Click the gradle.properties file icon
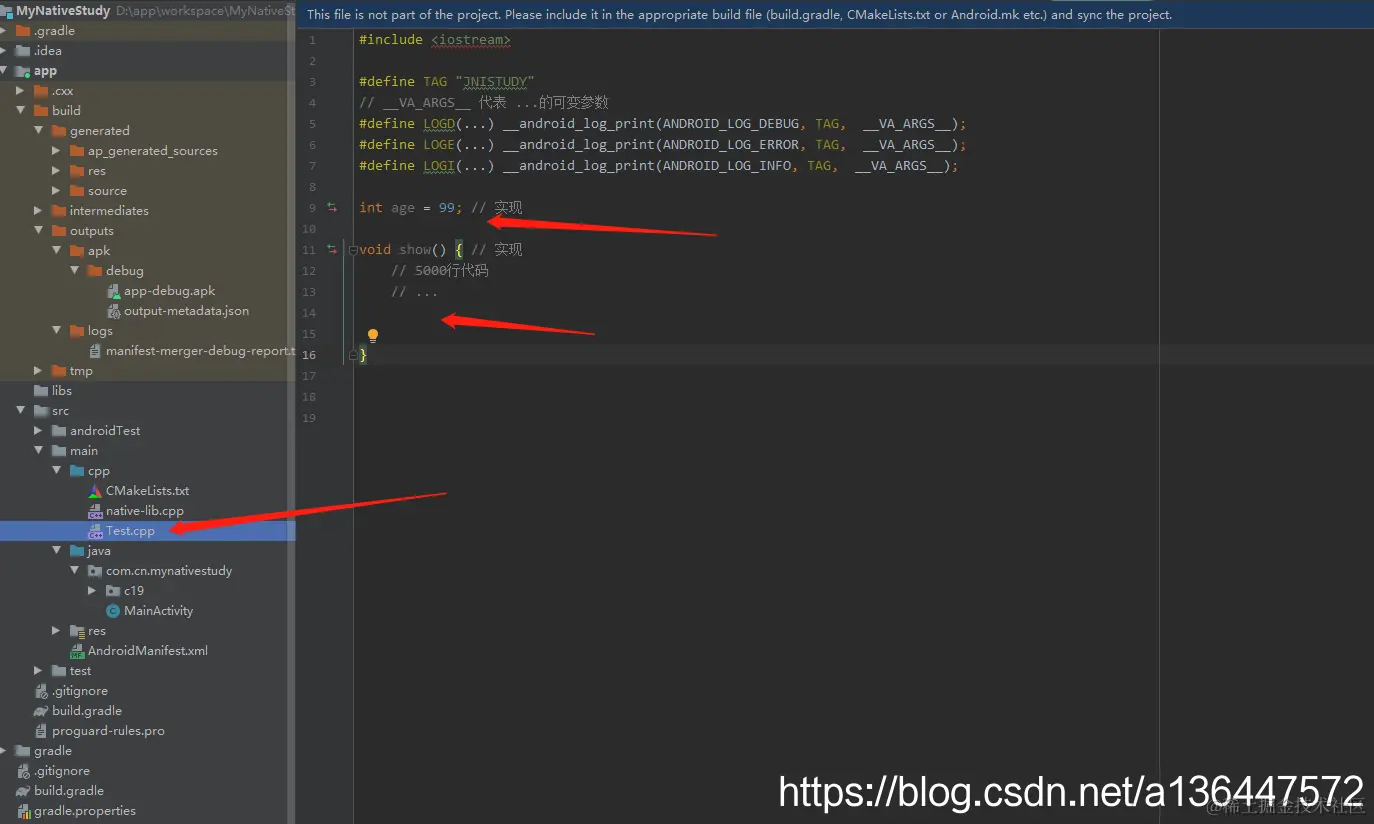1374x824 pixels. pyautogui.click(x=23, y=811)
